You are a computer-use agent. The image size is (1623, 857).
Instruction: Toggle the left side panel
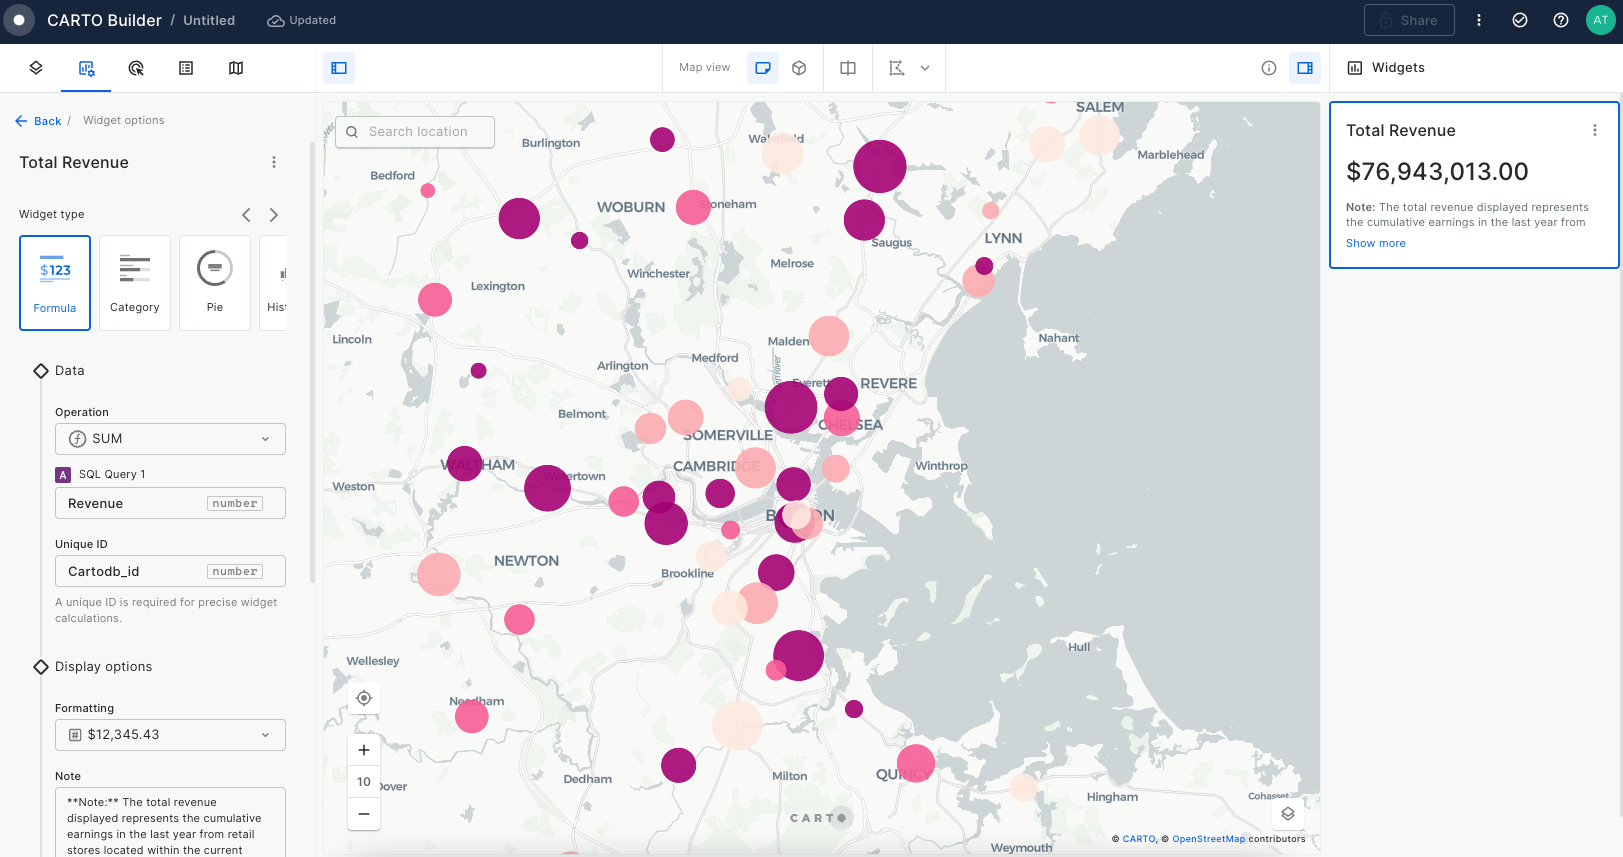tap(339, 68)
